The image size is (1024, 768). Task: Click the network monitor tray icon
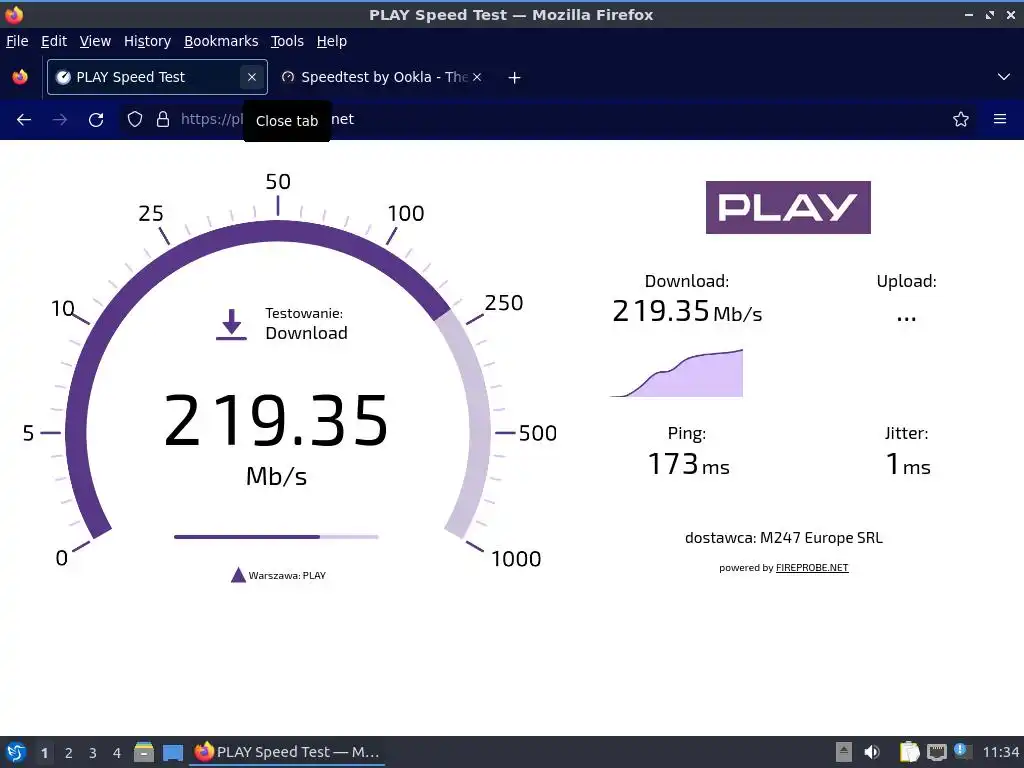click(936, 752)
